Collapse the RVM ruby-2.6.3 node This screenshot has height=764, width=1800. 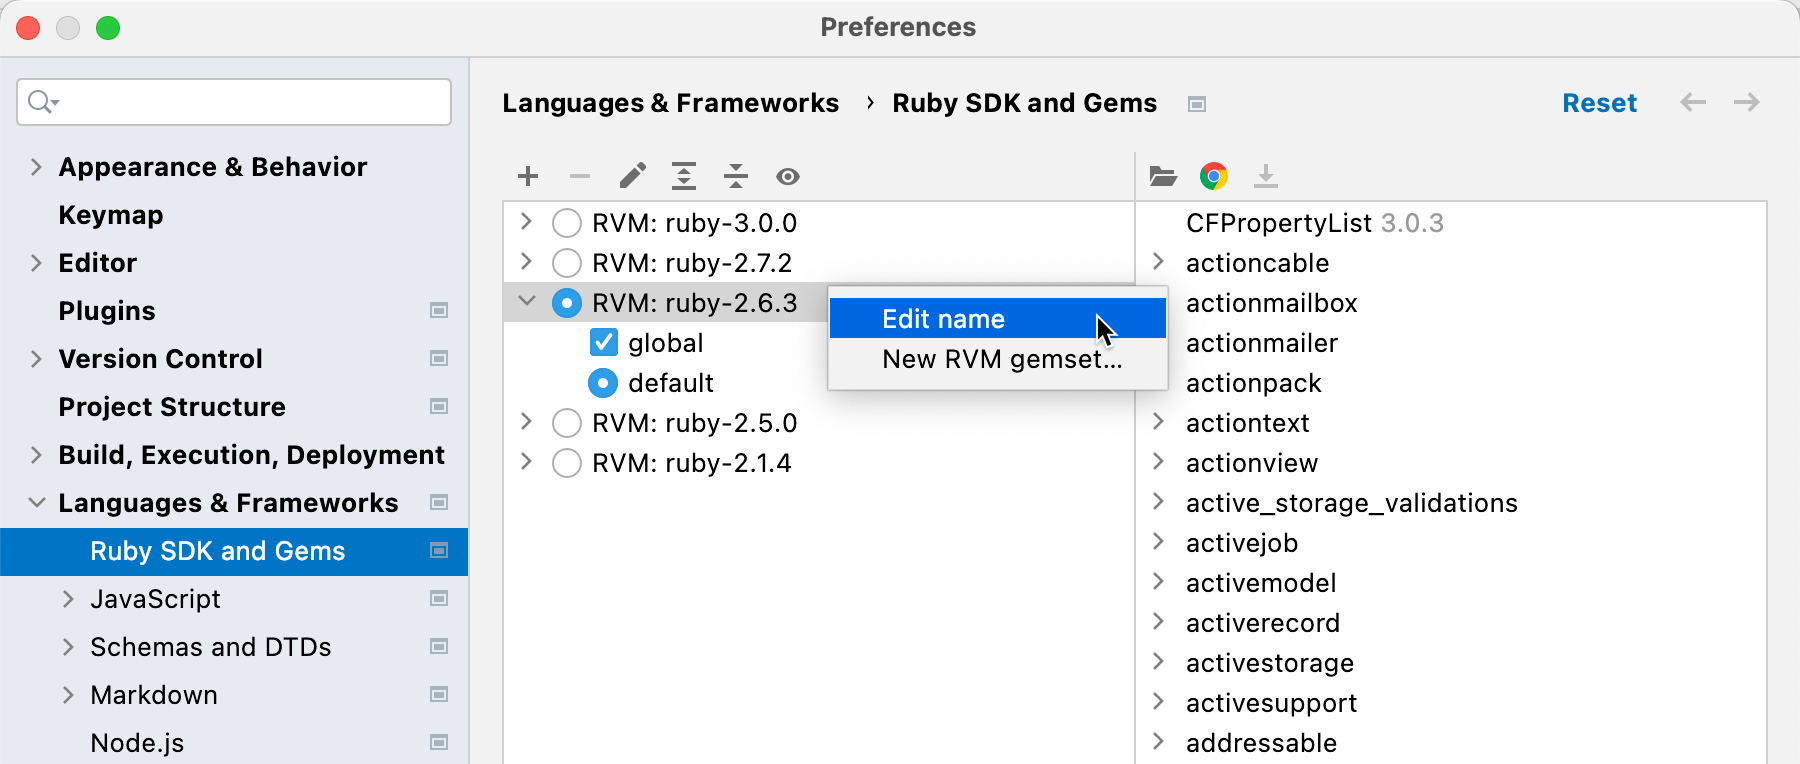point(527,301)
